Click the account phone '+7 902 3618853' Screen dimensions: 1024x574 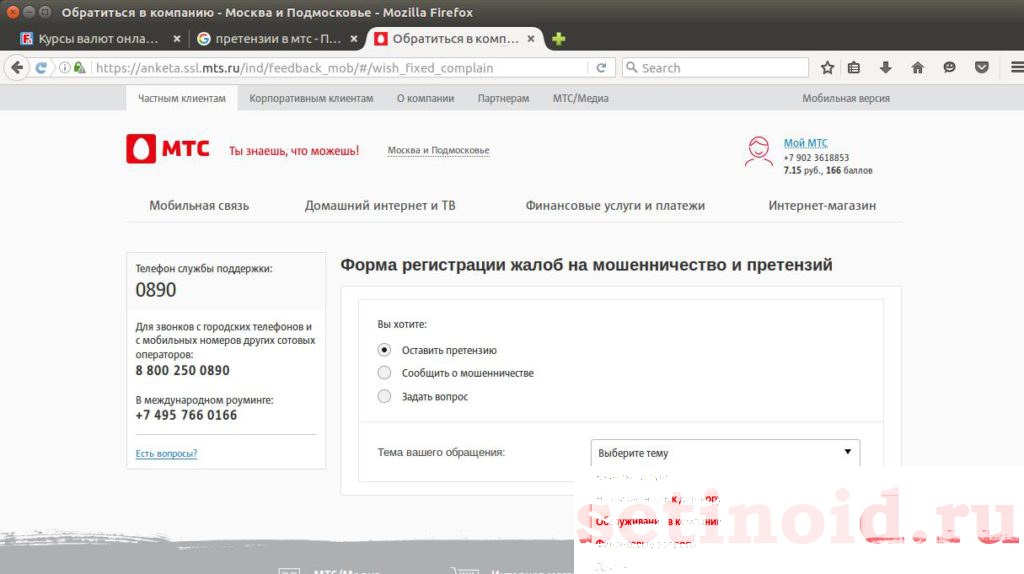816,157
